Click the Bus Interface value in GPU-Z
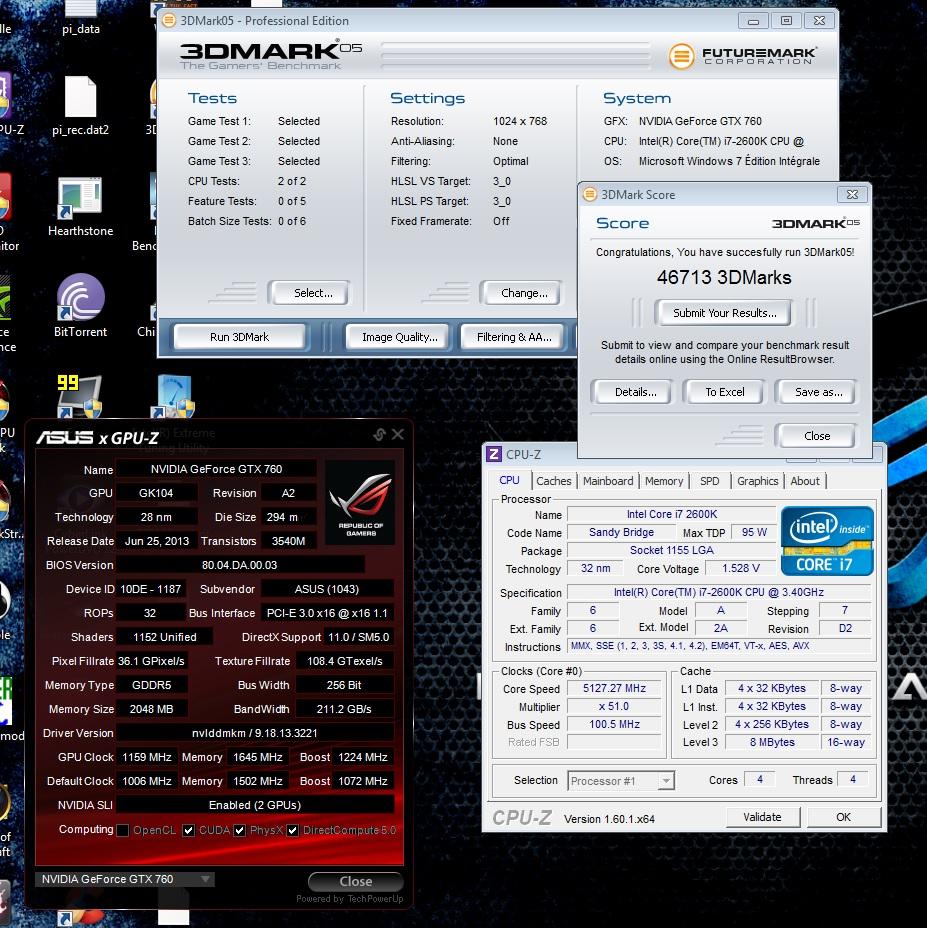The height and width of the screenshot is (928, 927). click(327, 613)
